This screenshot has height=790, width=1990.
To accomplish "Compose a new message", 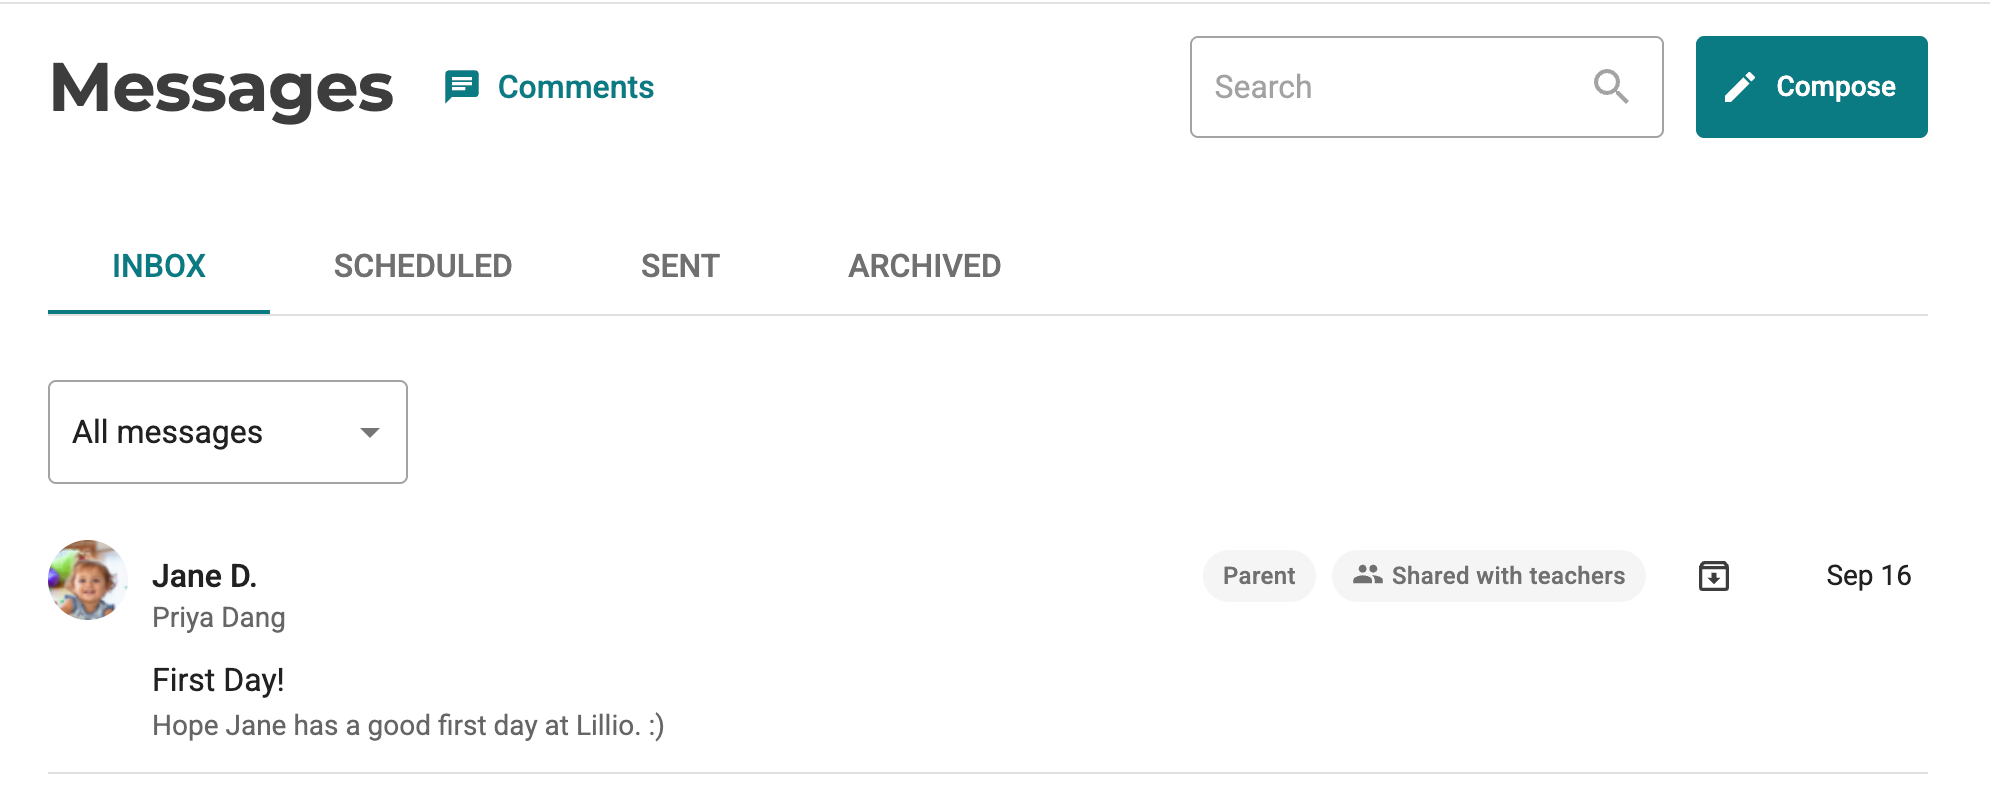I will point(1811,87).
